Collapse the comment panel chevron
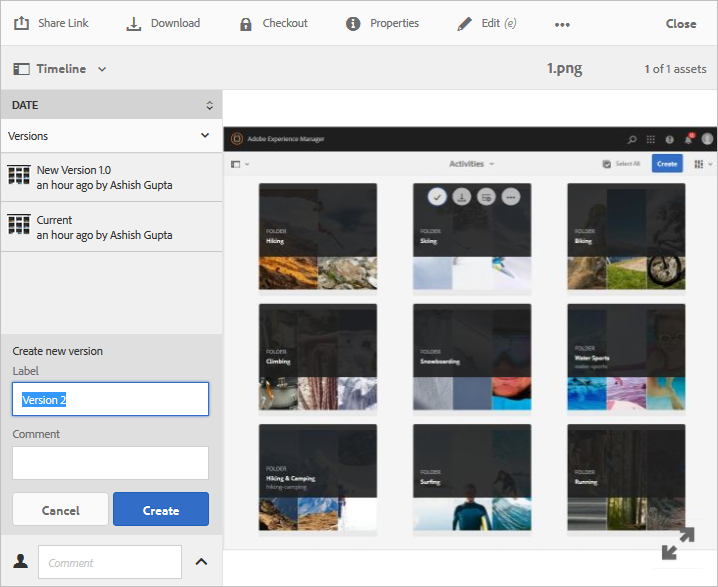This screenshot has width=718, height=587. click(x=201, y=562)
